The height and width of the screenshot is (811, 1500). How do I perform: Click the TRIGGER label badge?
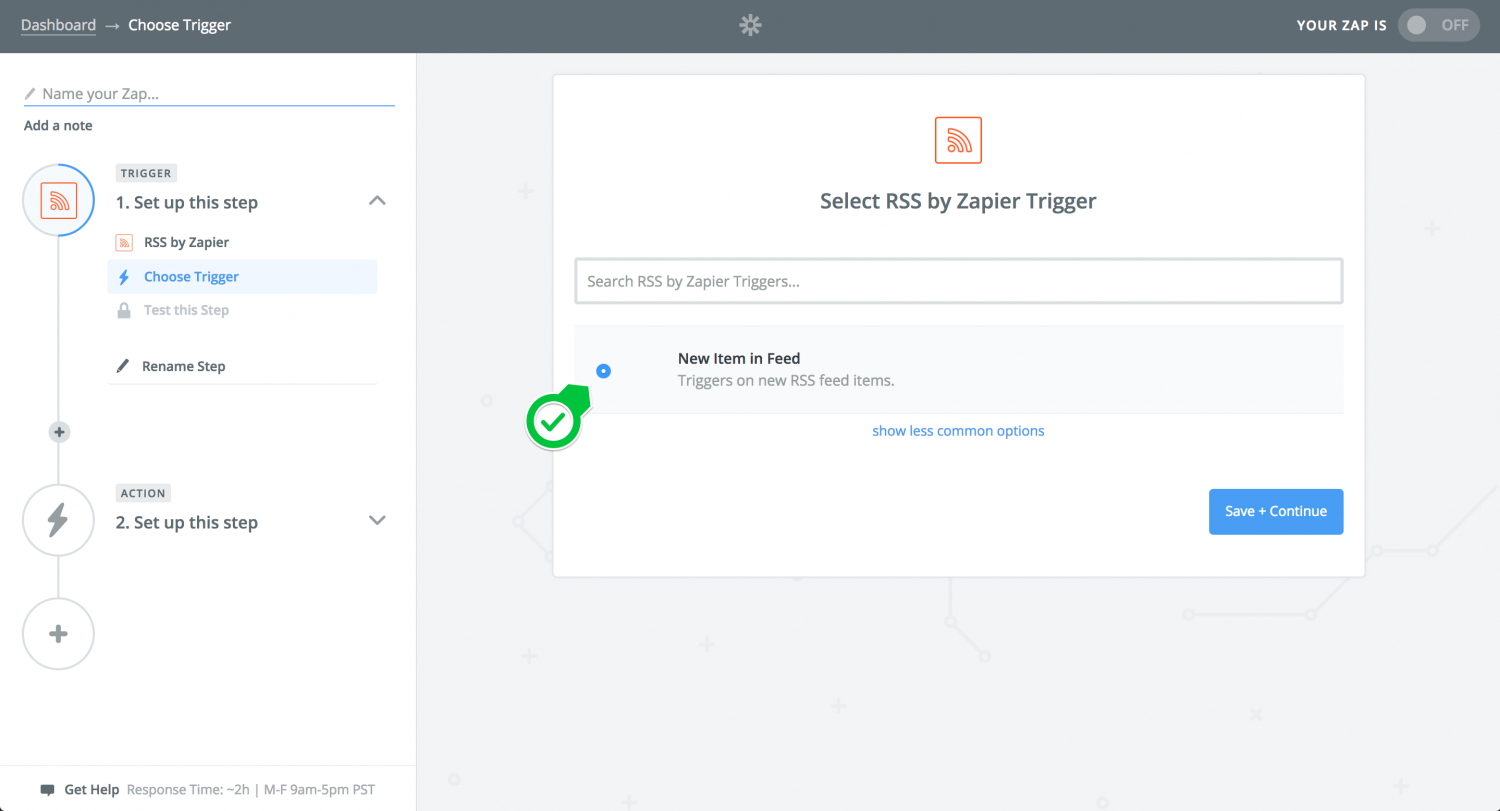click(147, 173)
